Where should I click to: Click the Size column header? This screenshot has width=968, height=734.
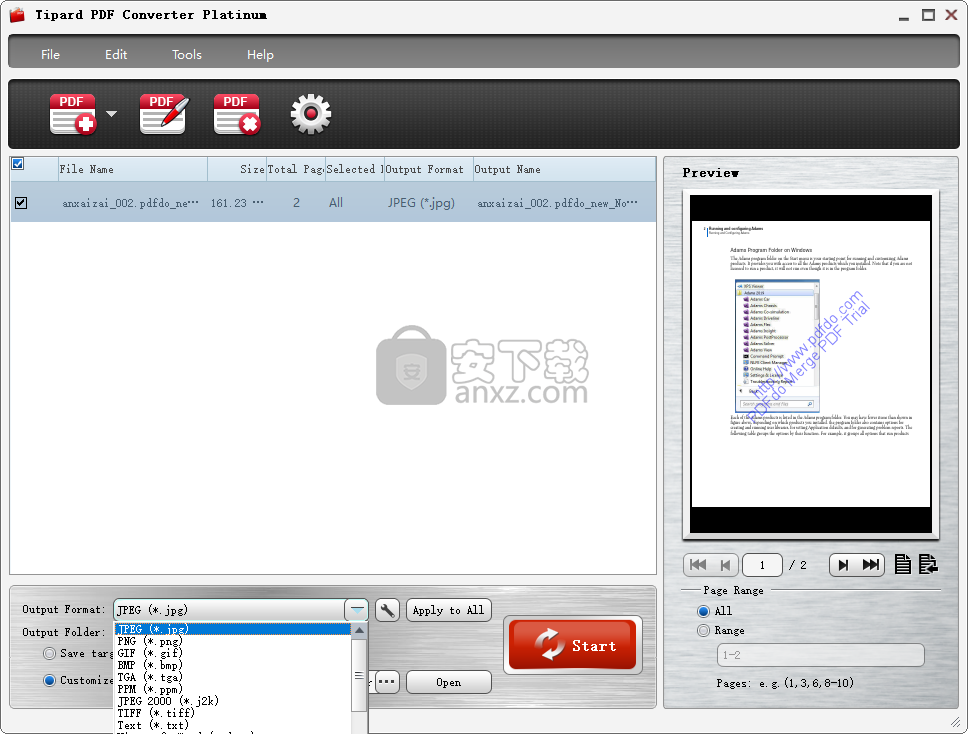pyautogui.click(x=237, y=169)
